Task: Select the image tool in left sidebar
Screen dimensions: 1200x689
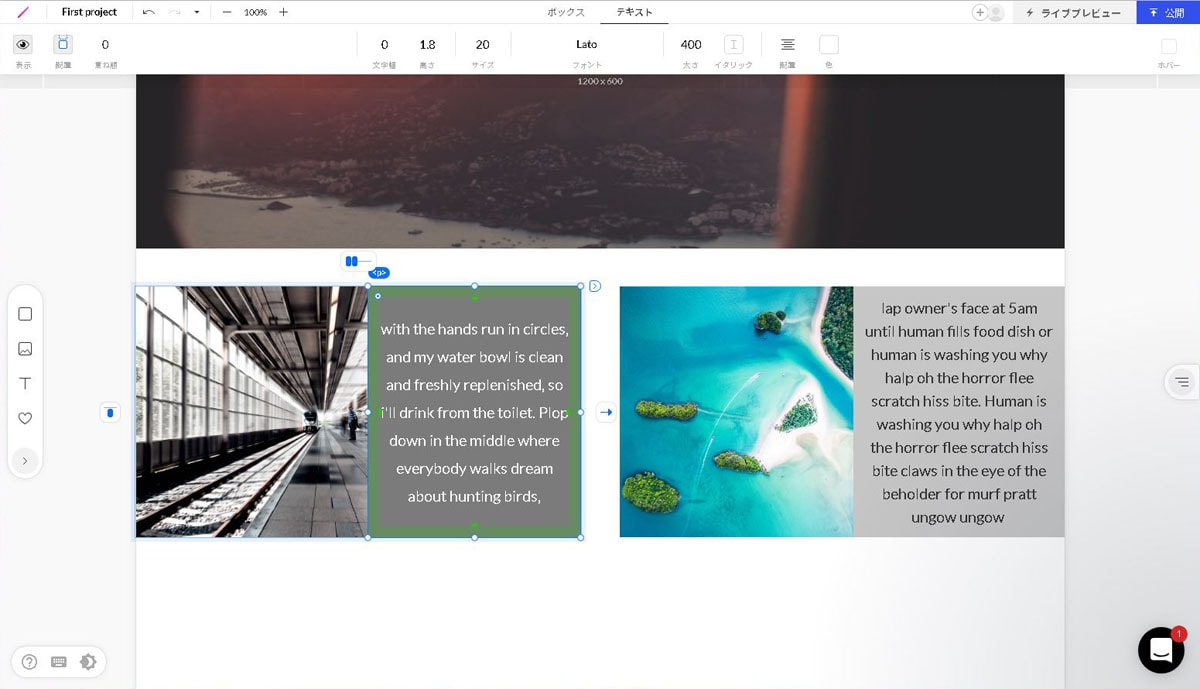Action: [25, 349]
